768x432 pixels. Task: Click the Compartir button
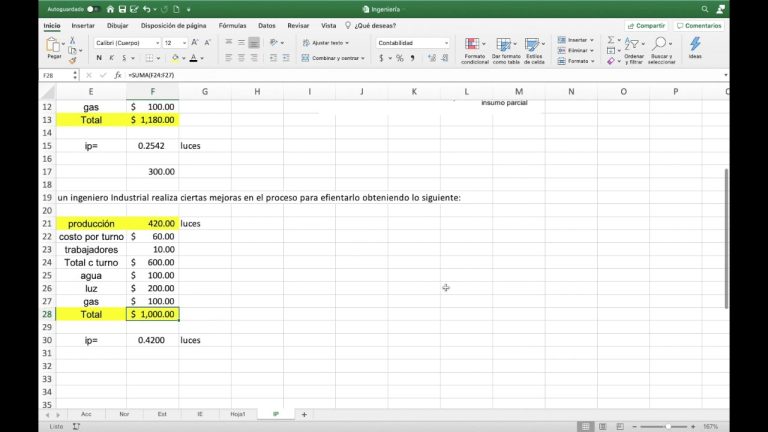click(x=648, y=26)
